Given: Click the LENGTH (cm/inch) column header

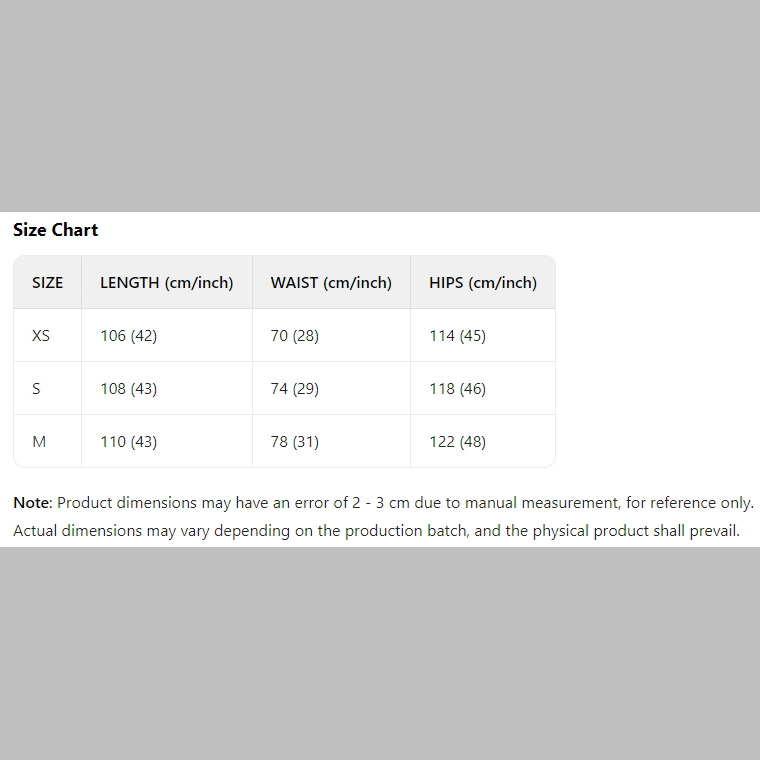Looking at the screenshot, I should point(167,282).
